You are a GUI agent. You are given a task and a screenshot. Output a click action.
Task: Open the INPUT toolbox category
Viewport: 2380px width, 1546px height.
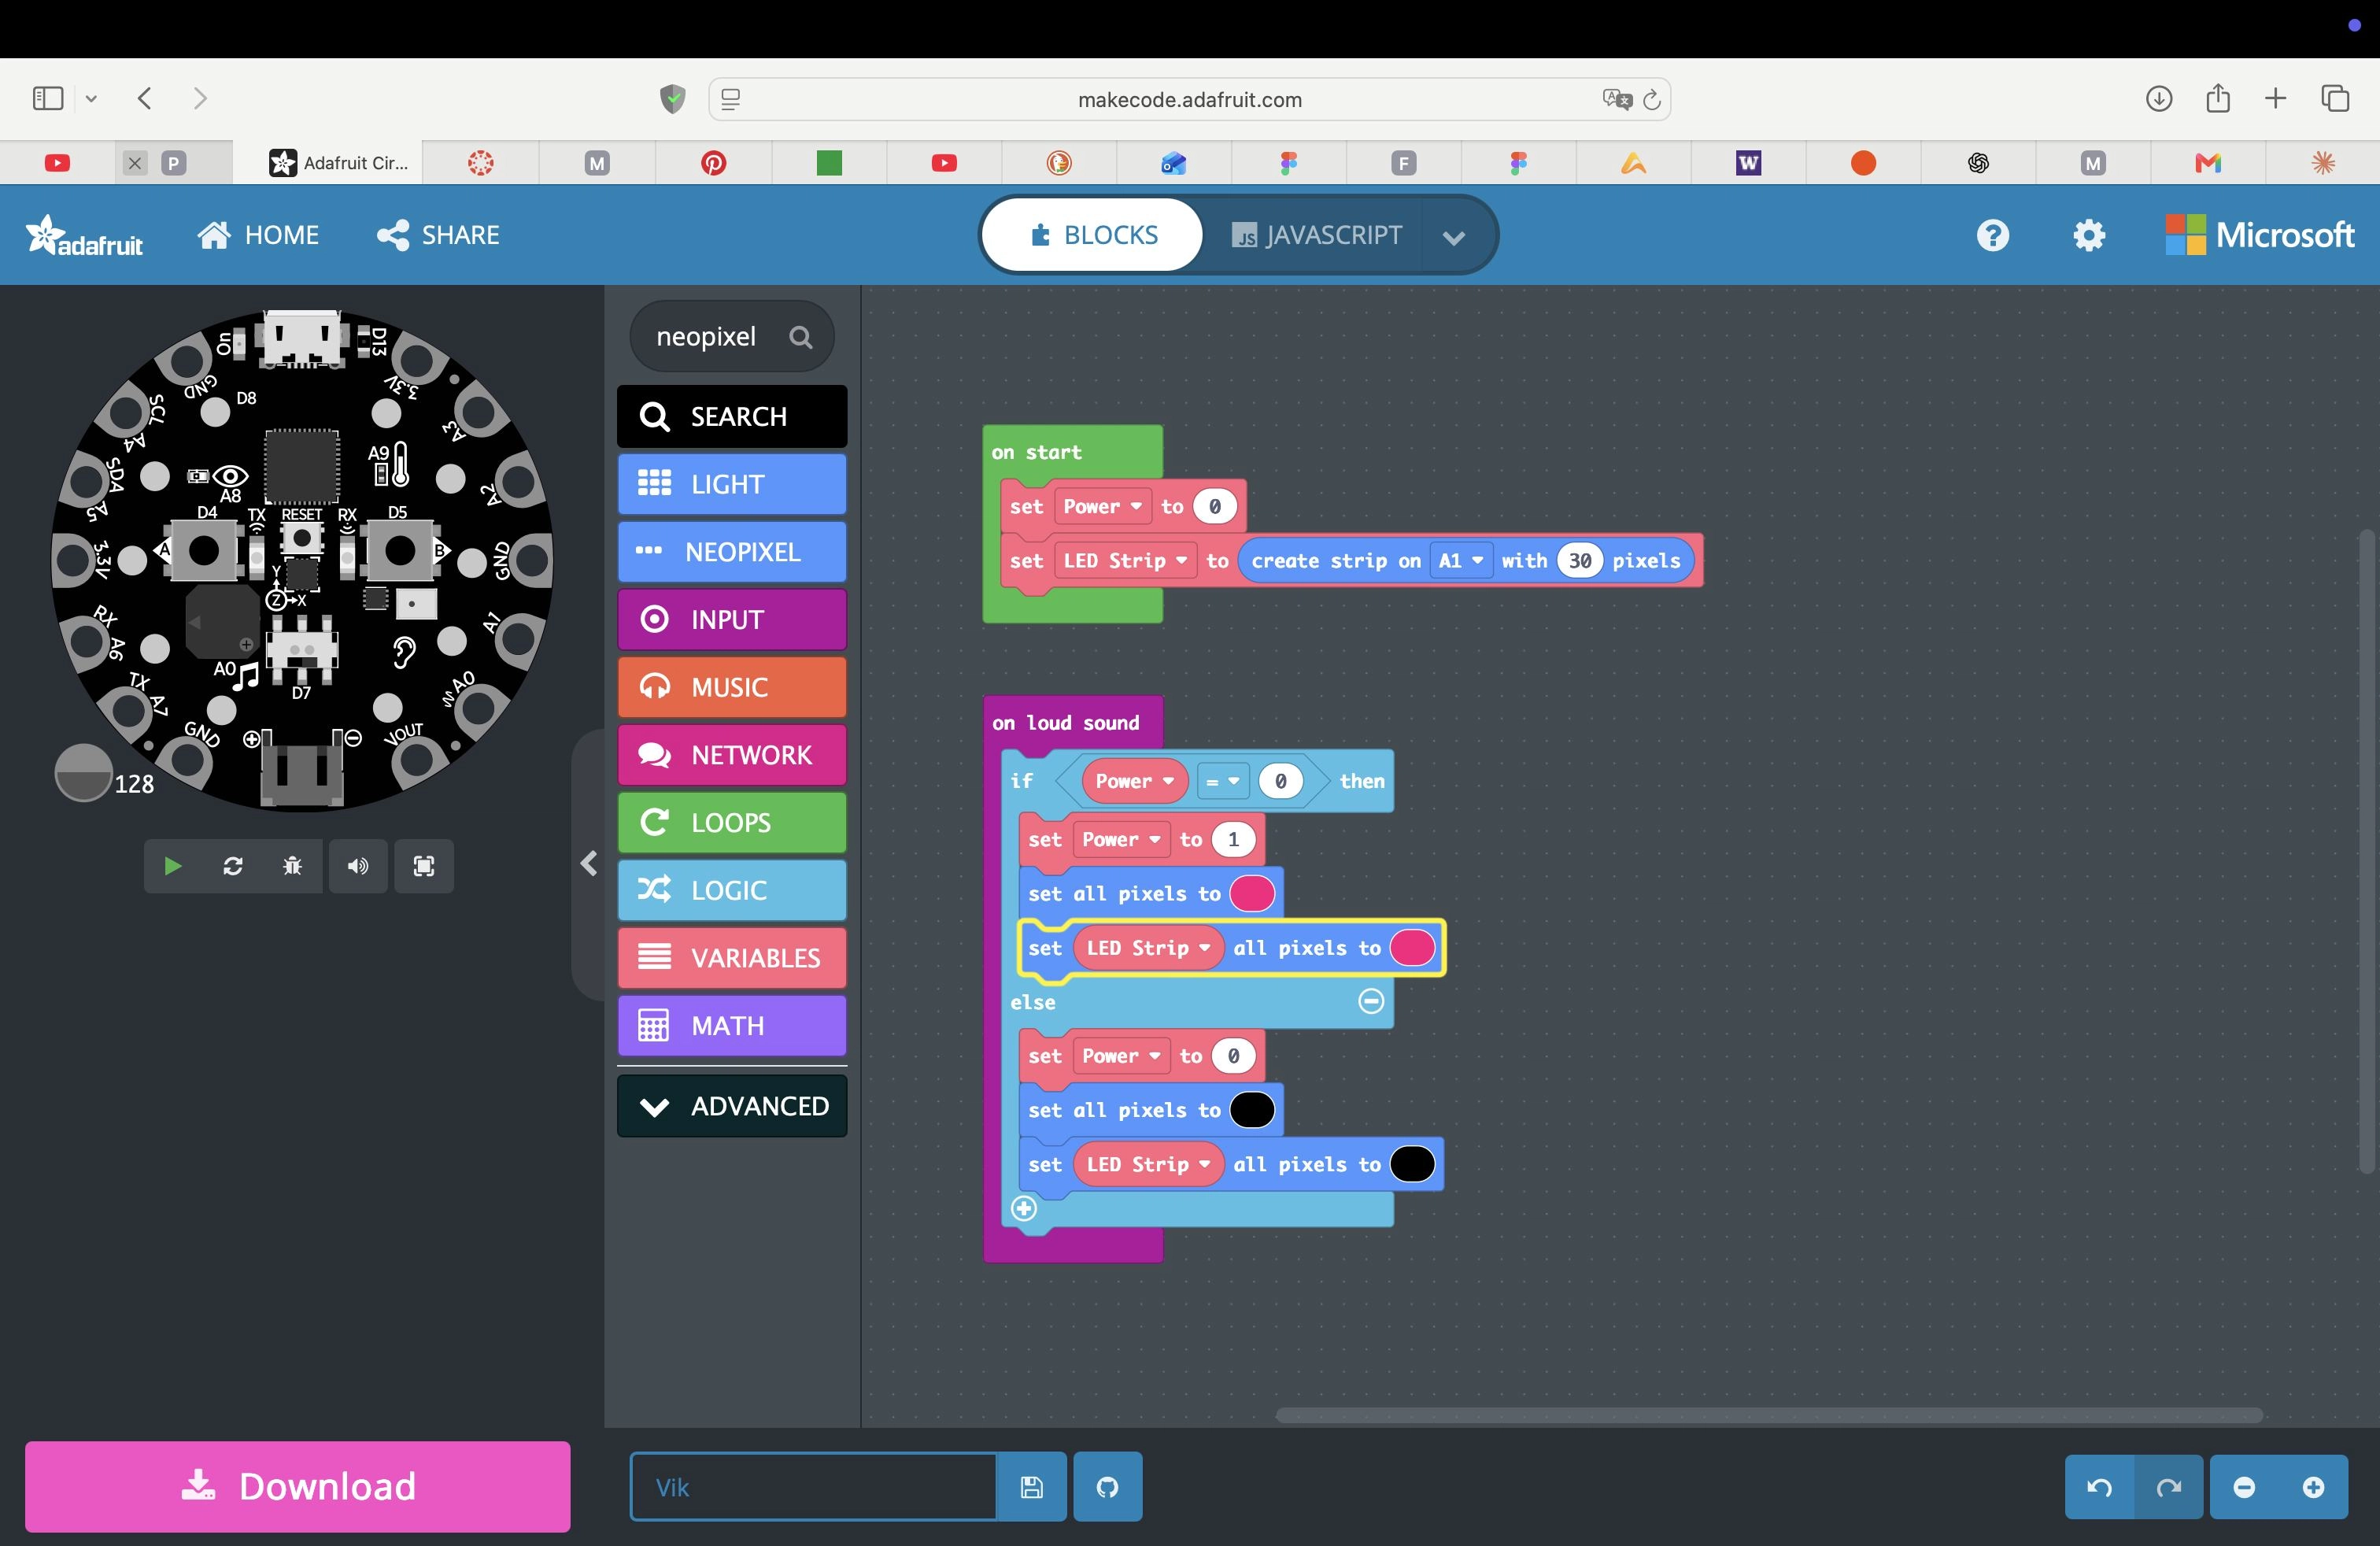[732, 620]
